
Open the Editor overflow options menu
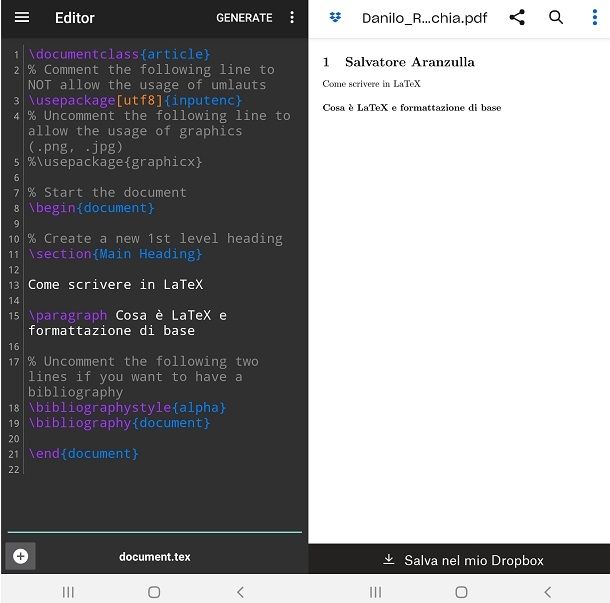click(x=292, y=17)
